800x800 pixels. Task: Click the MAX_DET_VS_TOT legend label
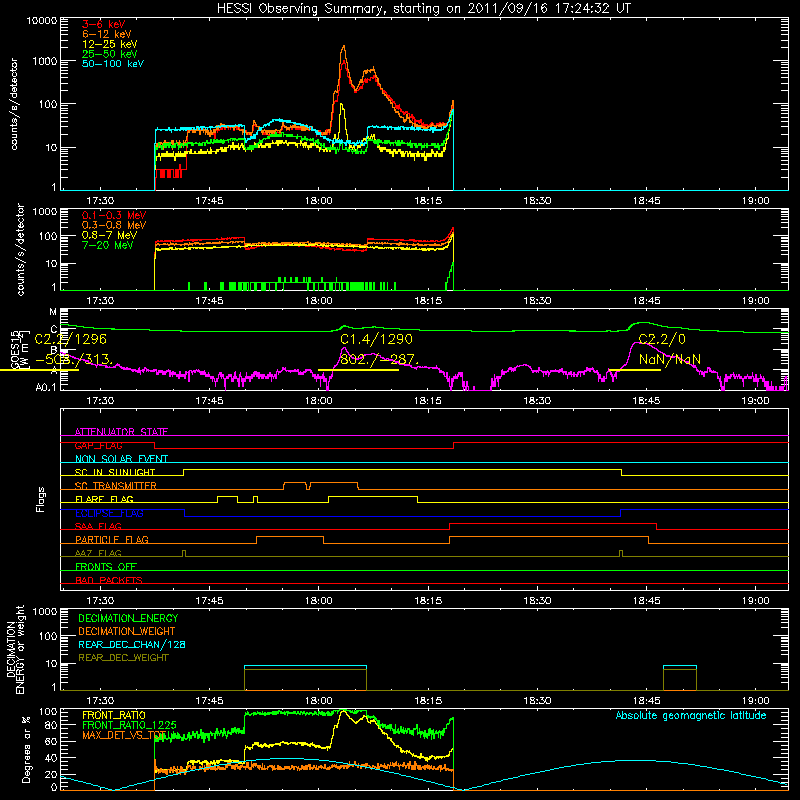(x=126, y=735)
